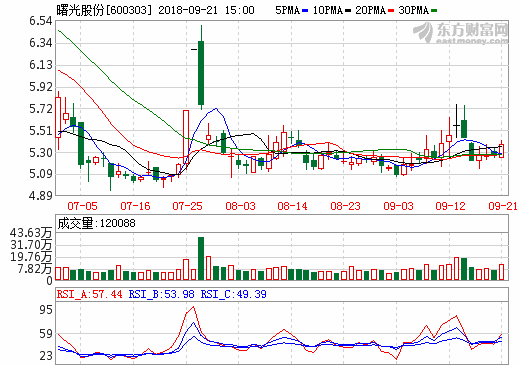Image resolution: width=520 pixels, height=365 pixels.
Task: Click the blue 5PMA legend color marker
Action: [x=305, y=11]
